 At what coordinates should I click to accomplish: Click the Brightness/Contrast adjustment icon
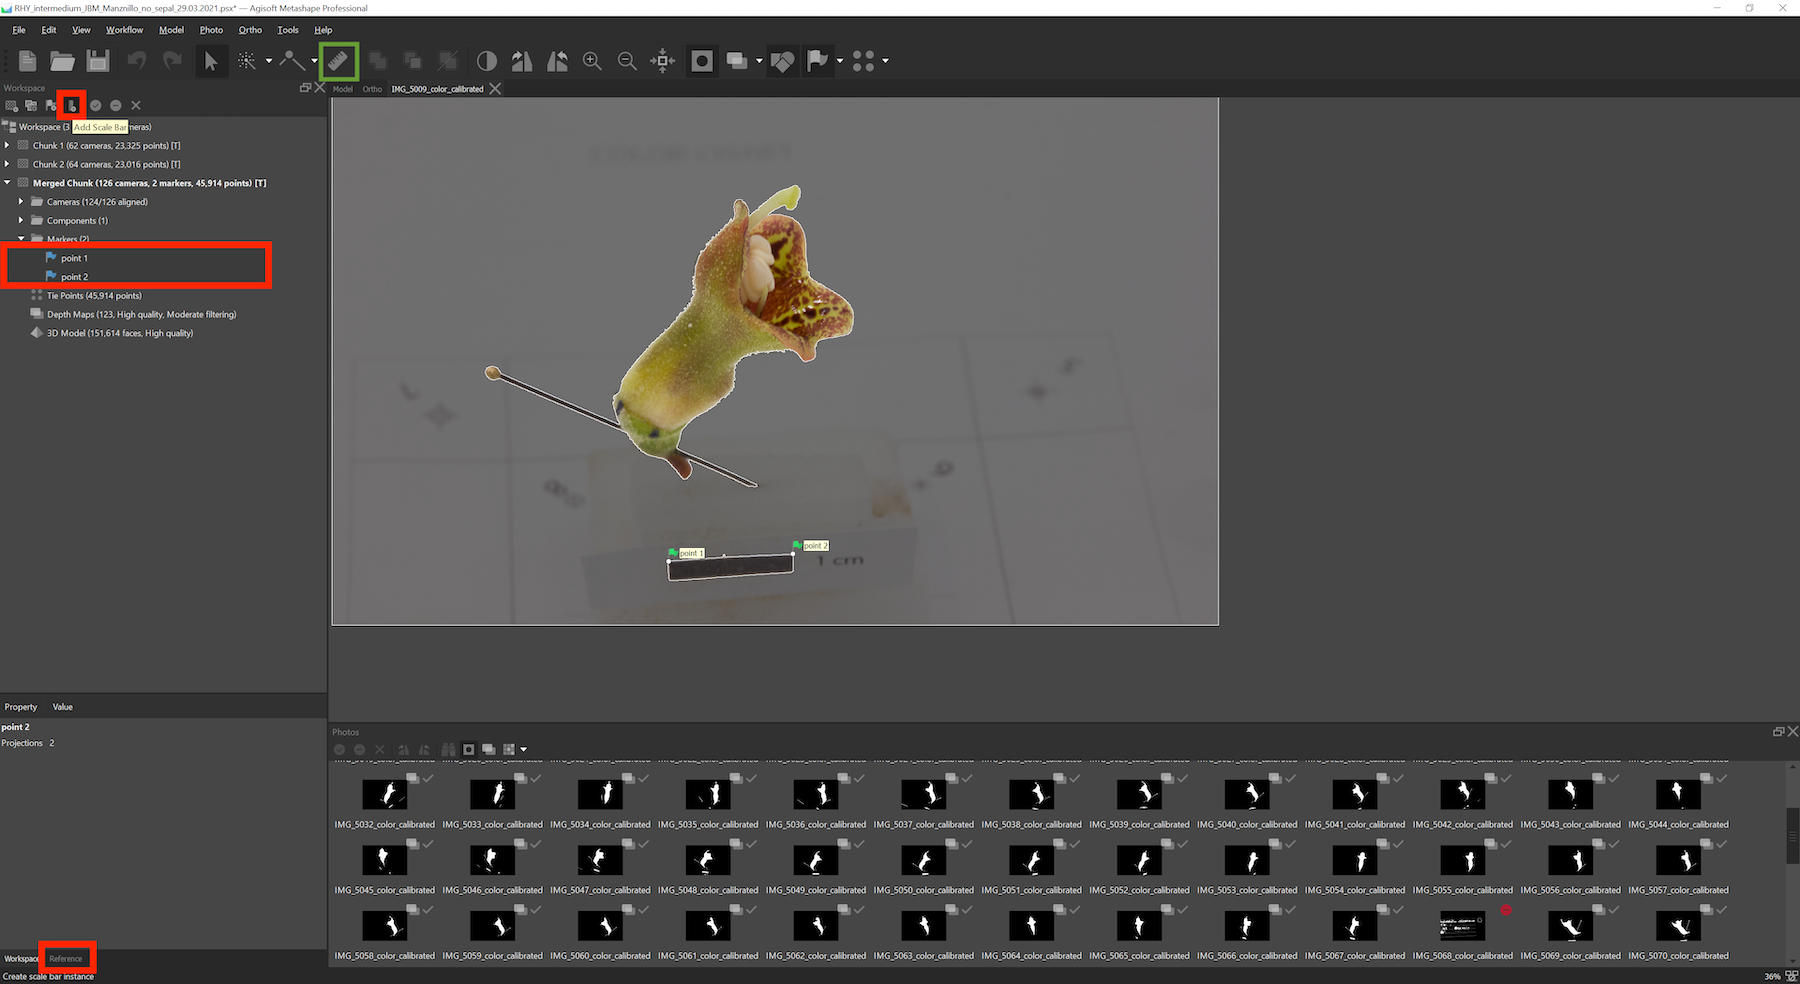coord(486,61)
